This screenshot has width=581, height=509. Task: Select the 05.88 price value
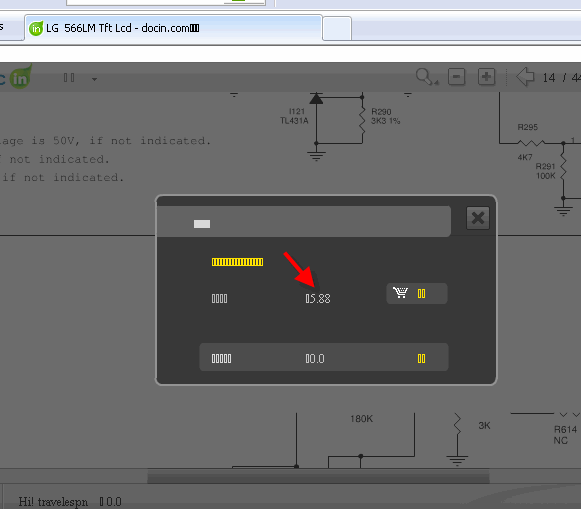coord(318,299)
